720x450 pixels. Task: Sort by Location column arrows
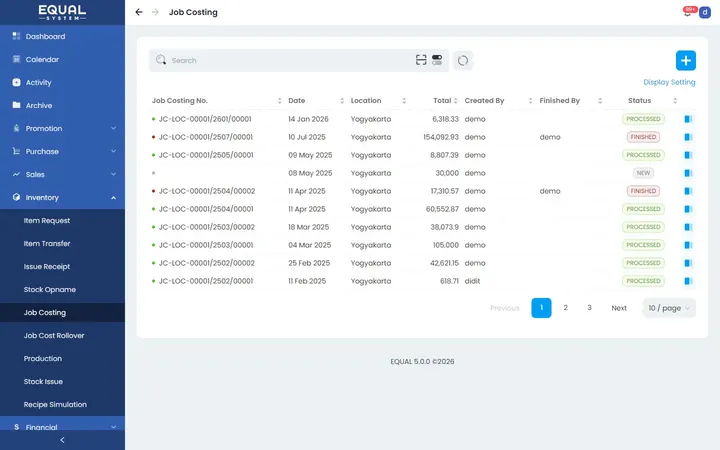(404, 101)
